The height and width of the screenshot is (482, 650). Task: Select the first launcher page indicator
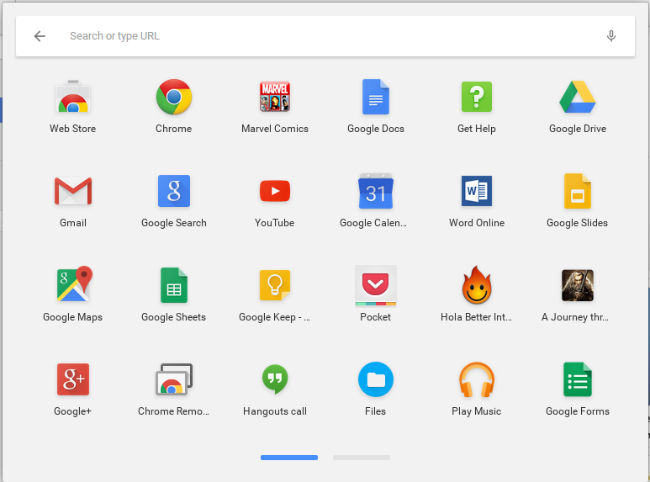pos(289,458)
